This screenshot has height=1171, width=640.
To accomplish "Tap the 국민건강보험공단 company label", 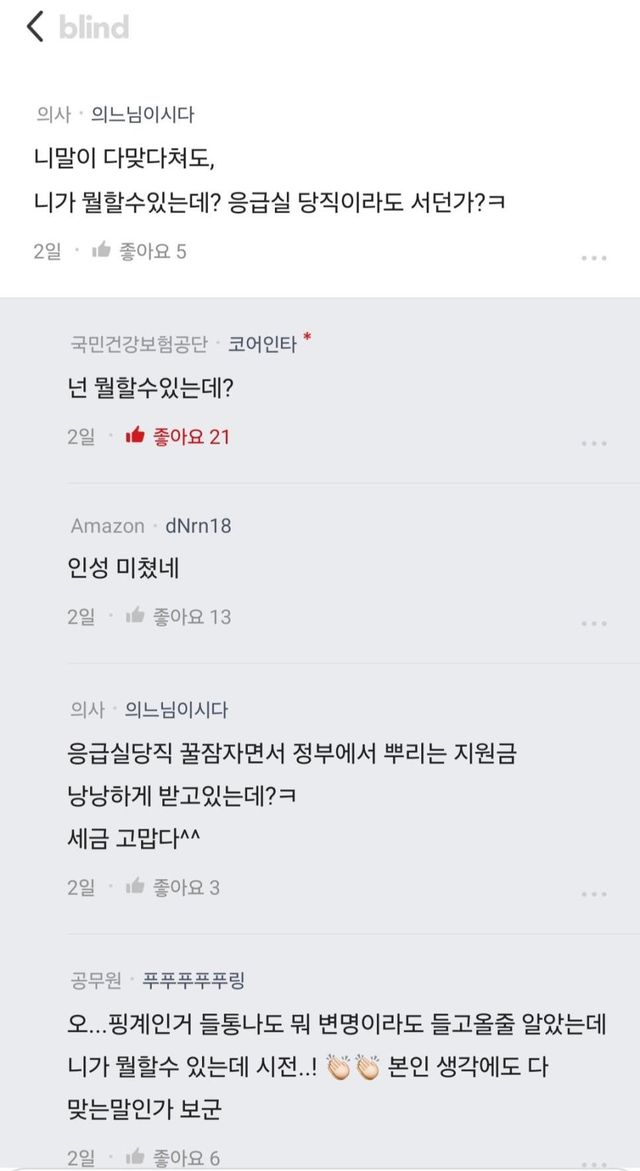I will [x=139, y=344].
